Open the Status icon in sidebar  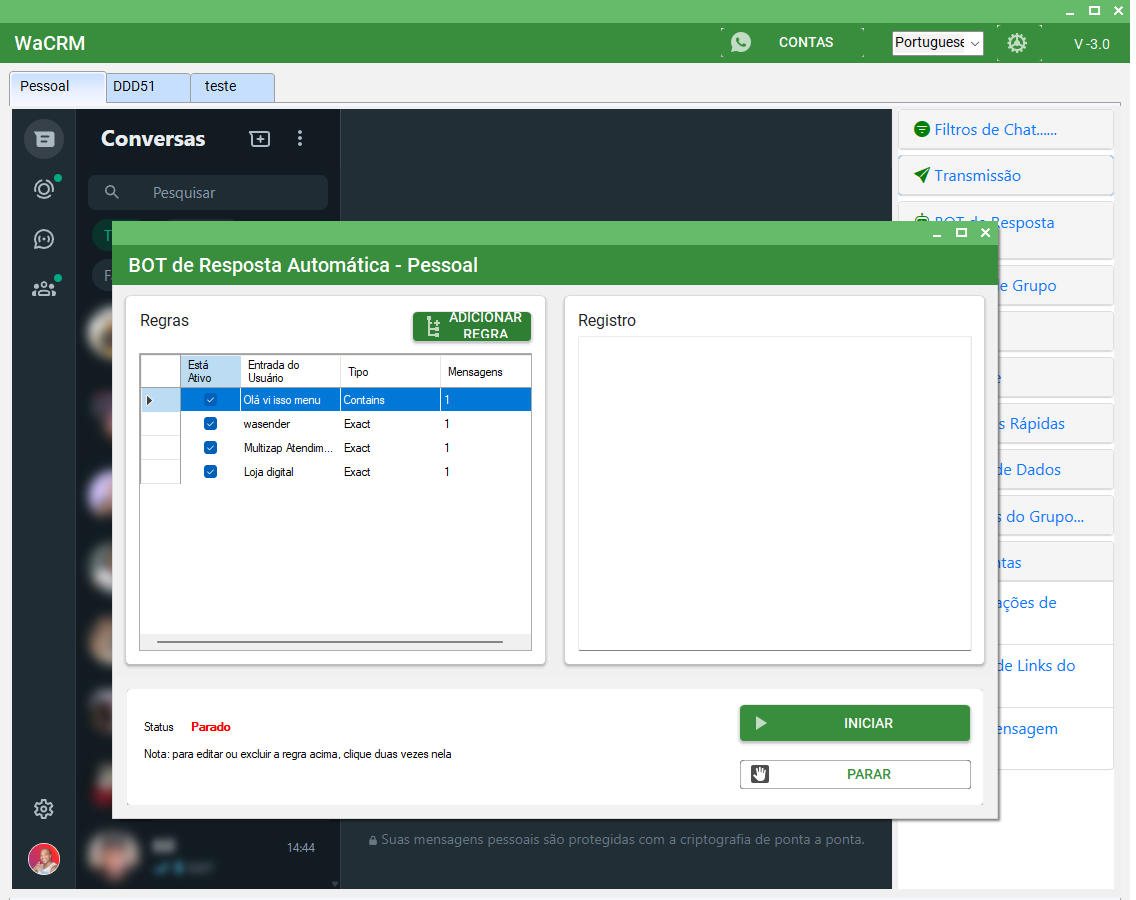click(44, 188)
